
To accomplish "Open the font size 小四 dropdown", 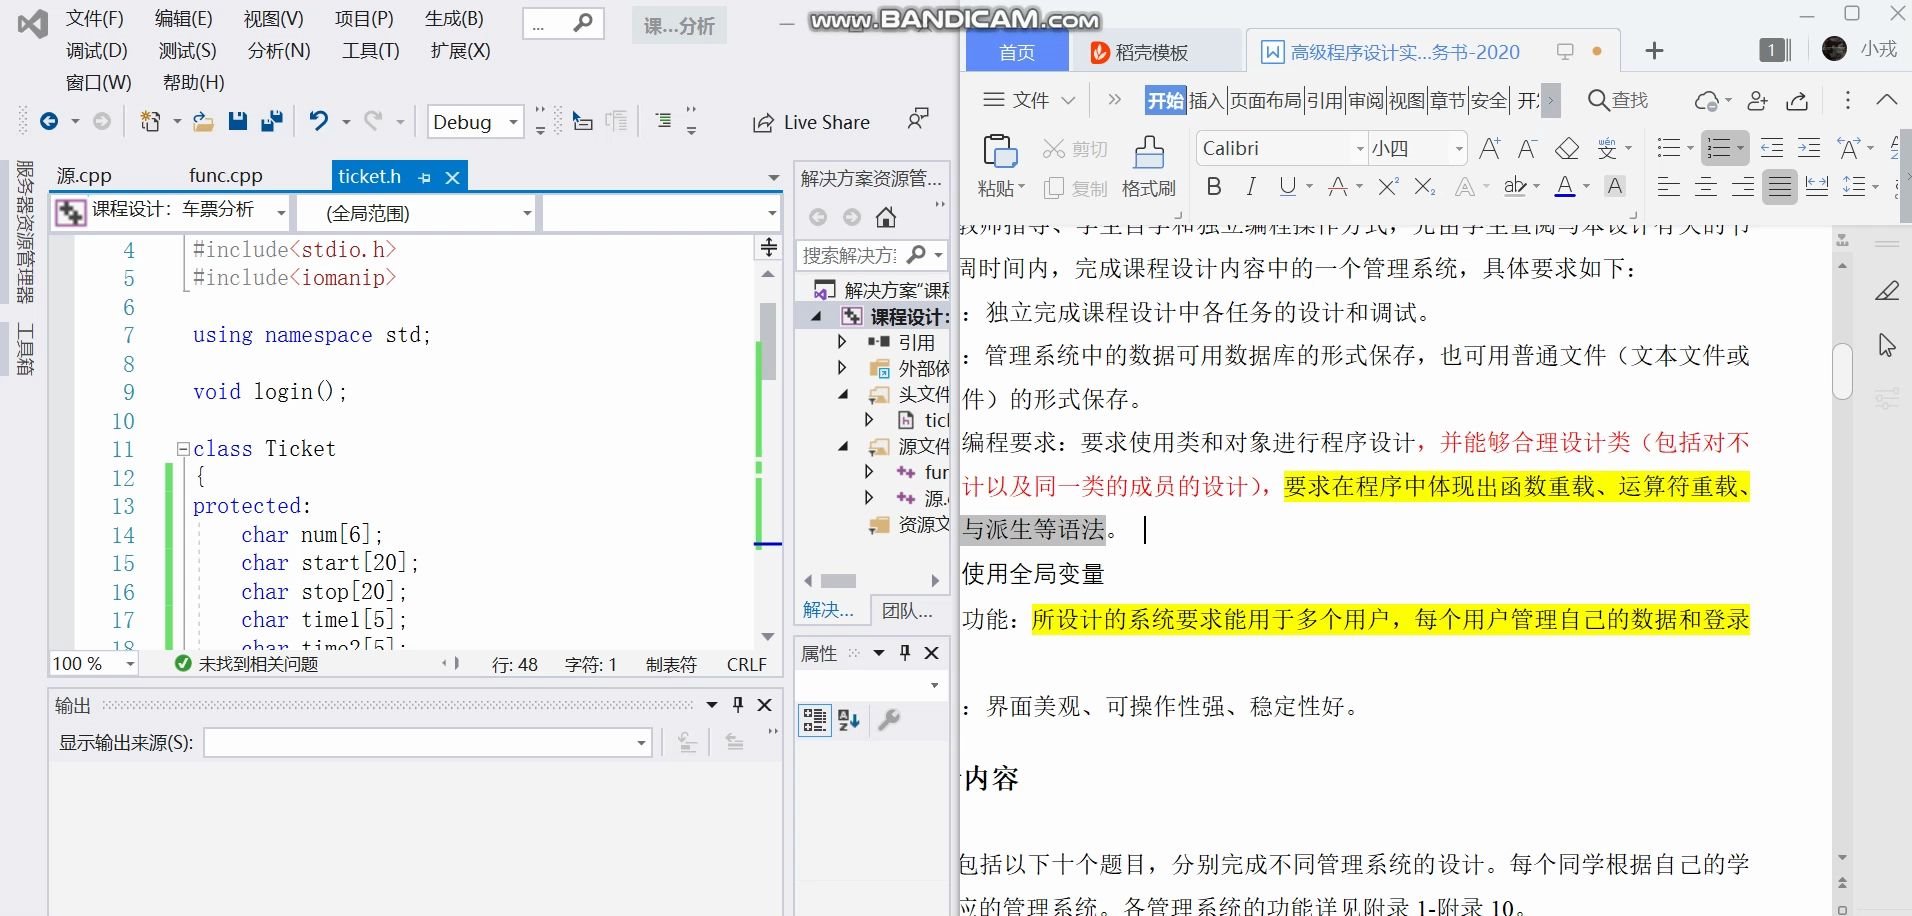I will [x=1459, y=149].
